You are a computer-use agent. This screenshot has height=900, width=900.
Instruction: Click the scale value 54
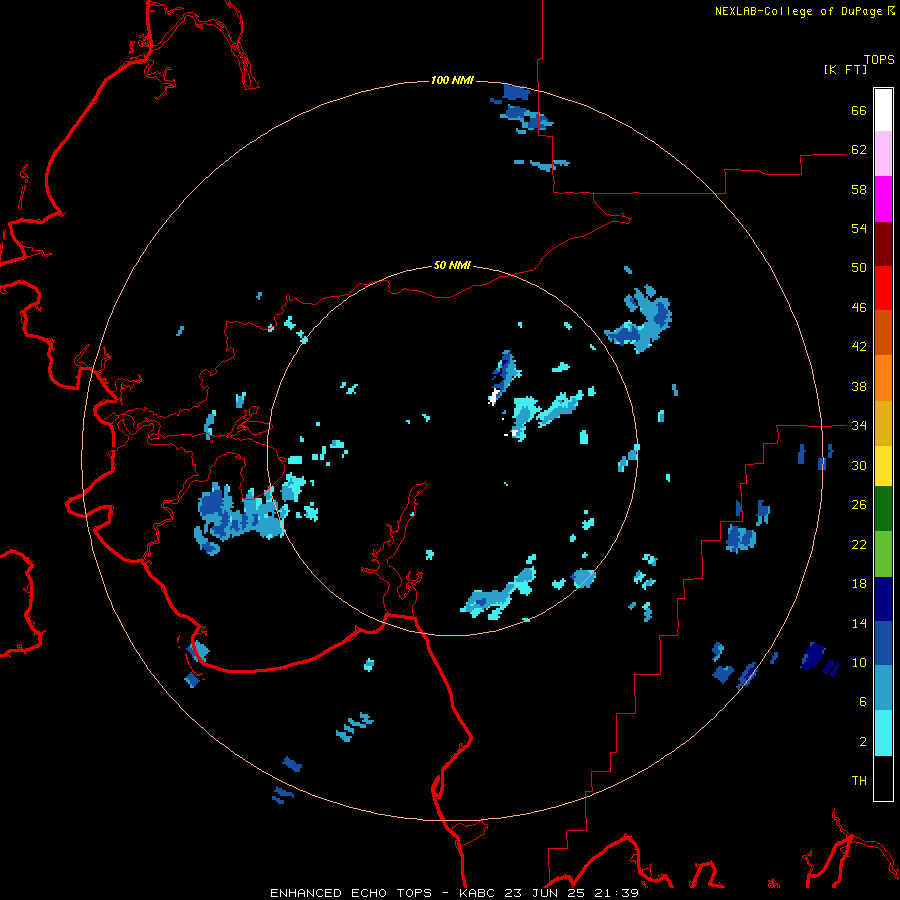click(859, 228)
